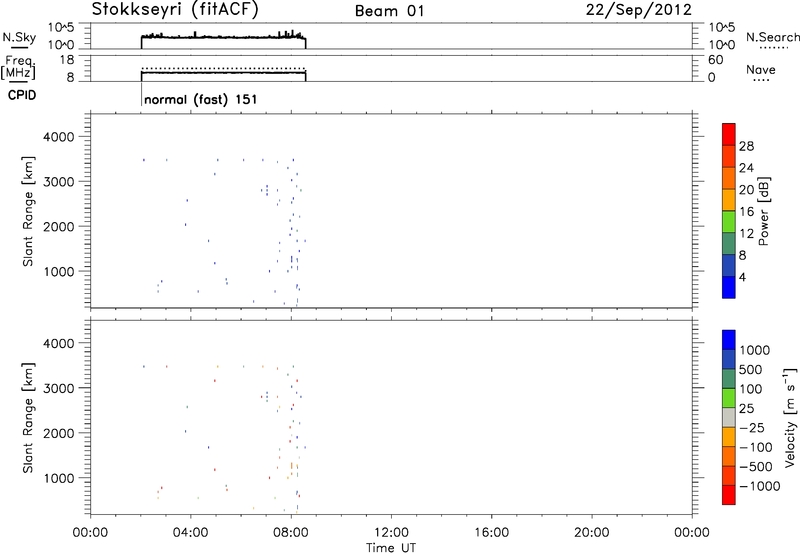The height and width of the screenshot is (554, 800).
Task: Click the power panel 'Slant Range [km]' label
Action: [28, 211]
